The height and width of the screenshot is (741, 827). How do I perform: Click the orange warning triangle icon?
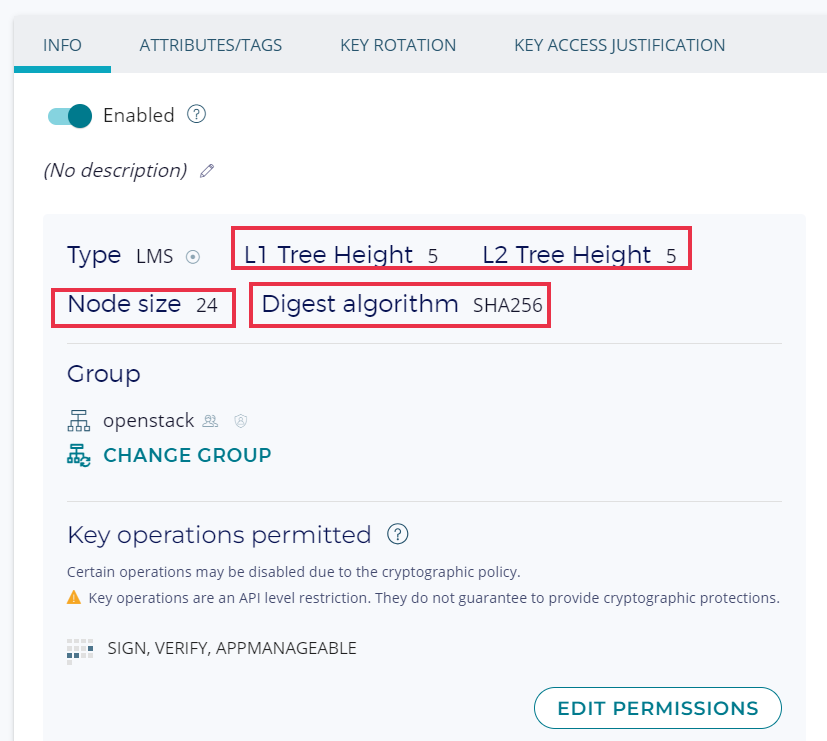(x=74, y=598)
